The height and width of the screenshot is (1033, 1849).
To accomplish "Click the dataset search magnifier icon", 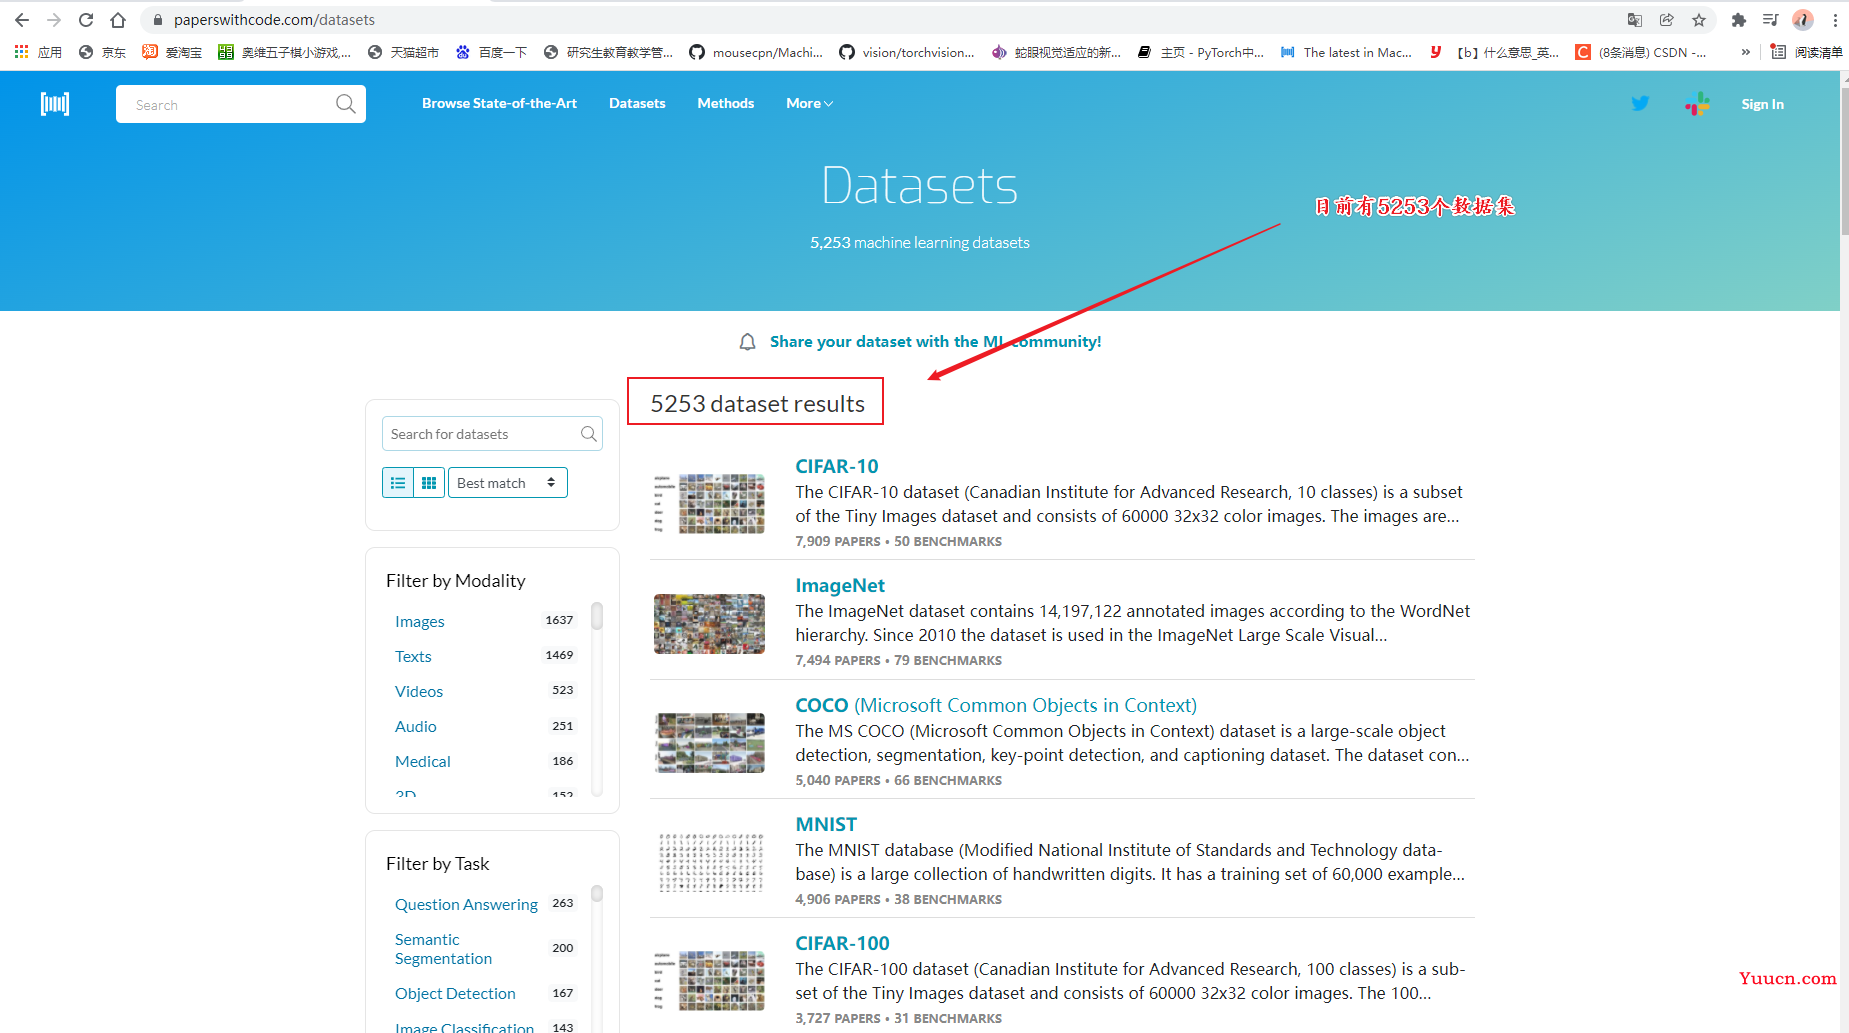I will [589, 433].
